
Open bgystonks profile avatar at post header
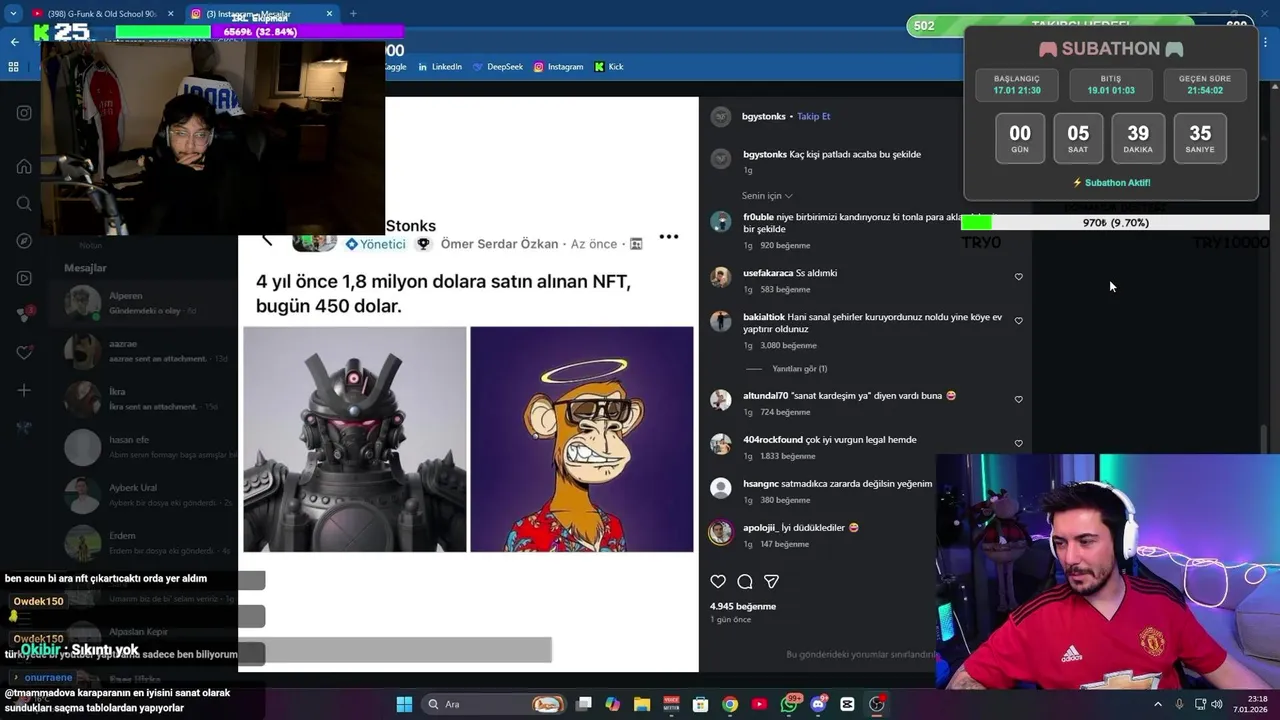pos(720,117)
